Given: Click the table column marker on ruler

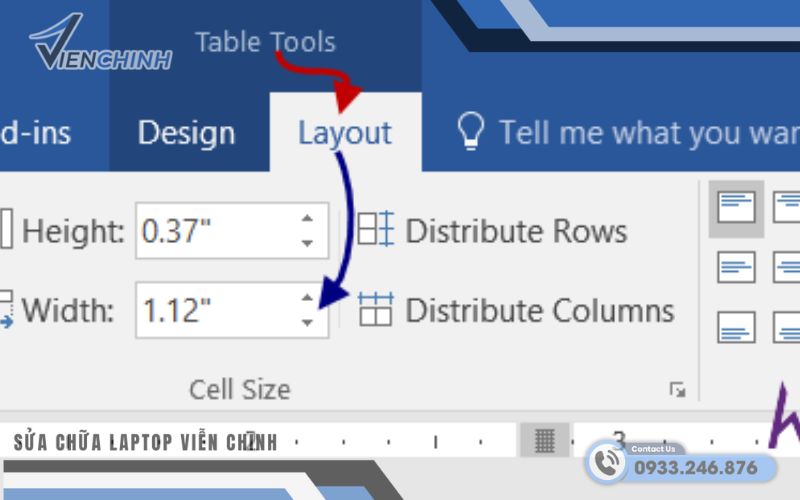Looking at the screenshot, I should pyautogui.click(x=544, y=440).
